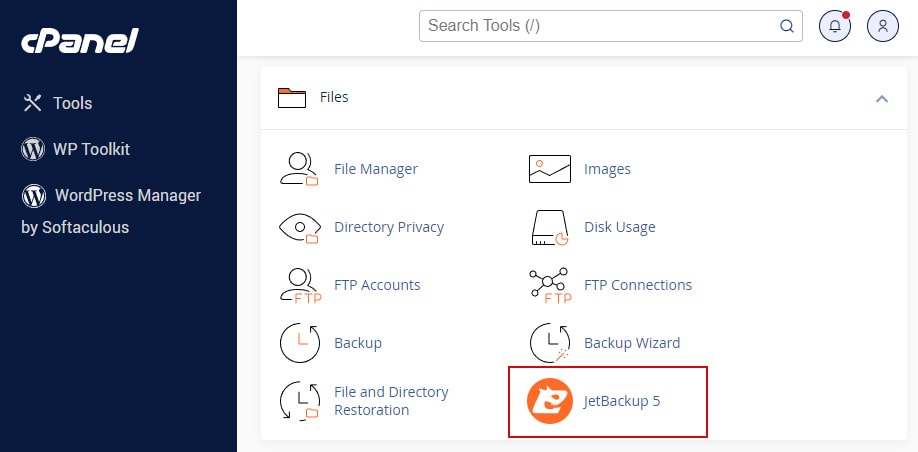Click the FTP Connections network icon
Viewport: 918px width, 452px height.
coord(549,285)
